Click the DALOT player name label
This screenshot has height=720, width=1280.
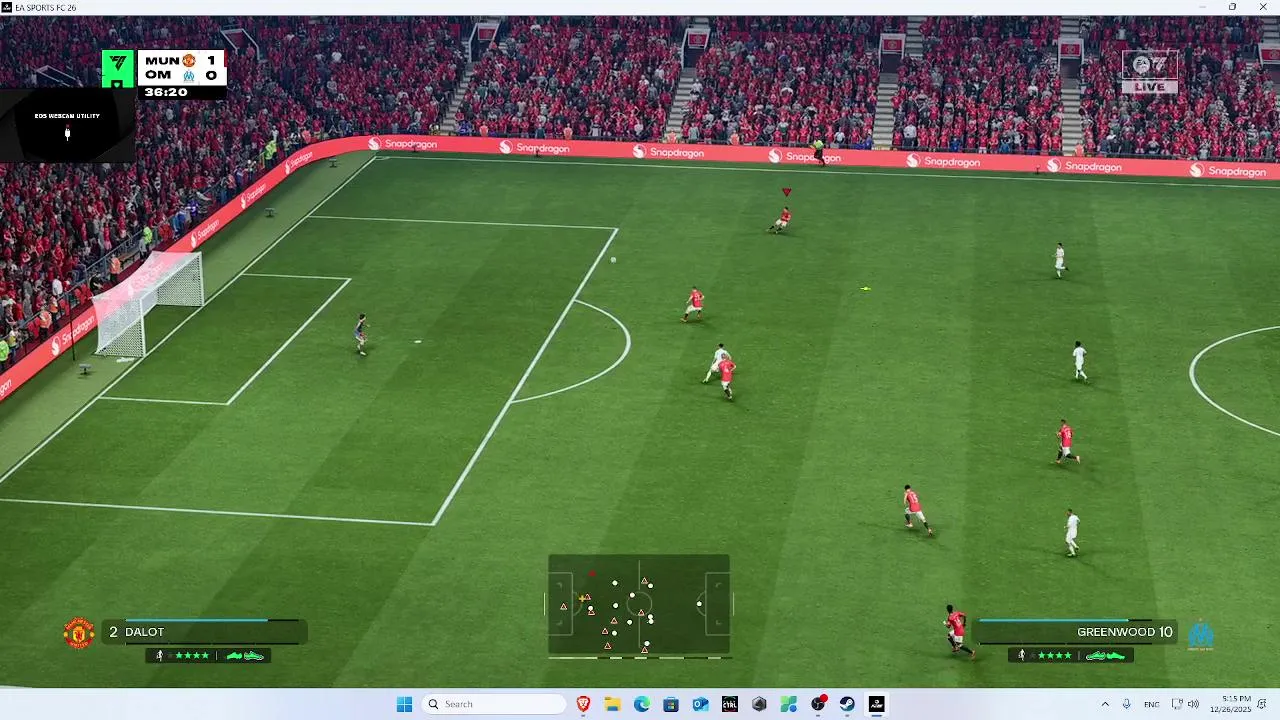(144, 632)
